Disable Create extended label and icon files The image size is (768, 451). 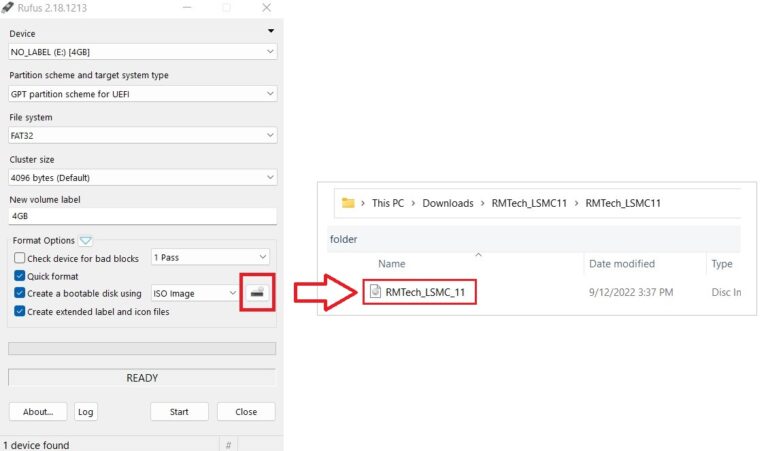(x=20, y=311)
